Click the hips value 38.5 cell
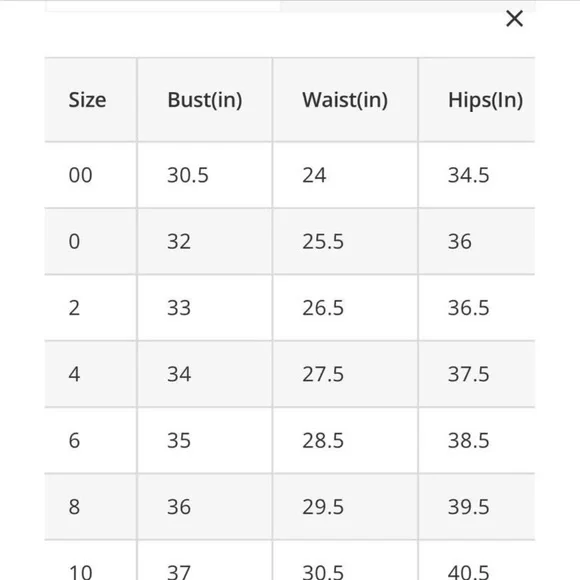 (477, 440)
